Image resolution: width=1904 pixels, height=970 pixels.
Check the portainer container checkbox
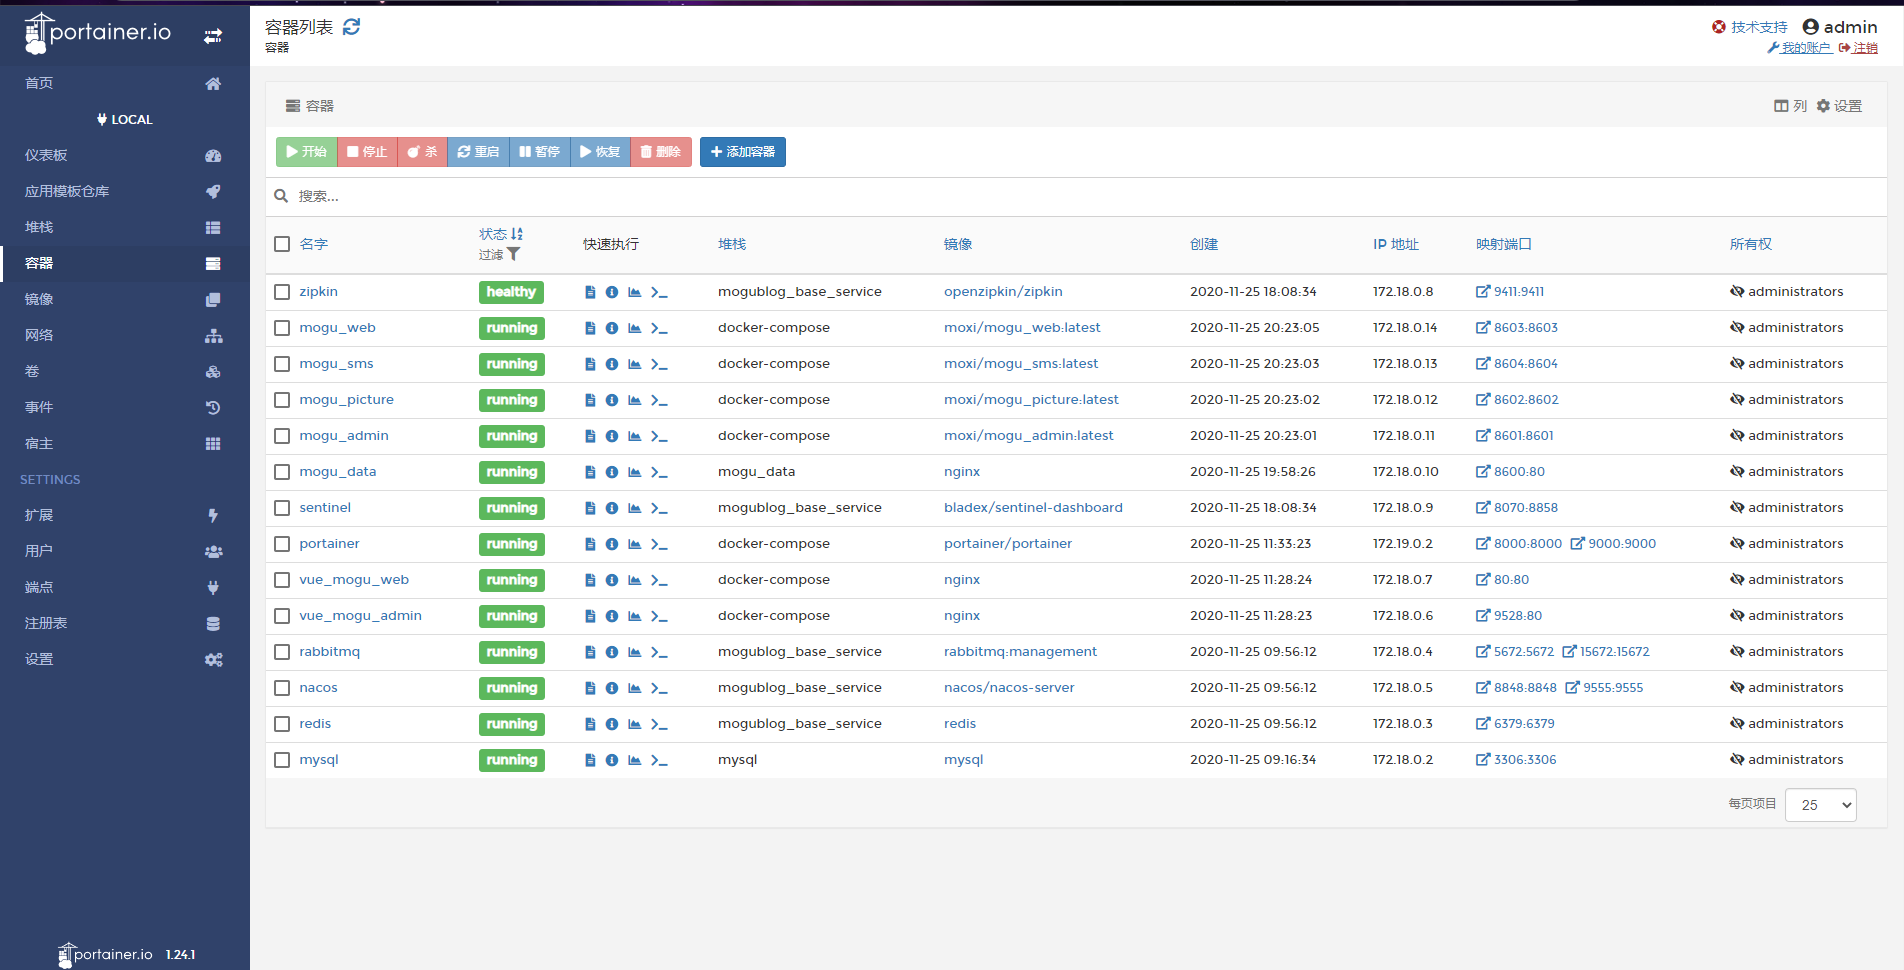282,544
